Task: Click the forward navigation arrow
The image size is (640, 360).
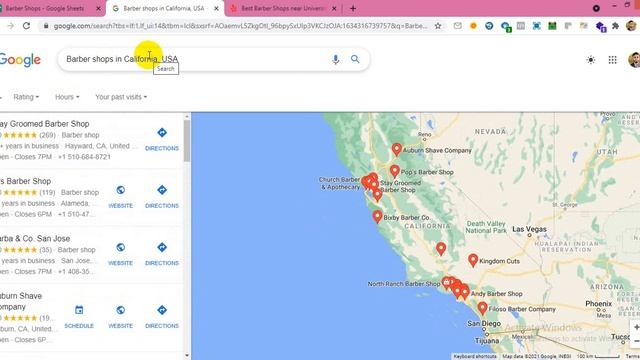Action: [11, 26]
